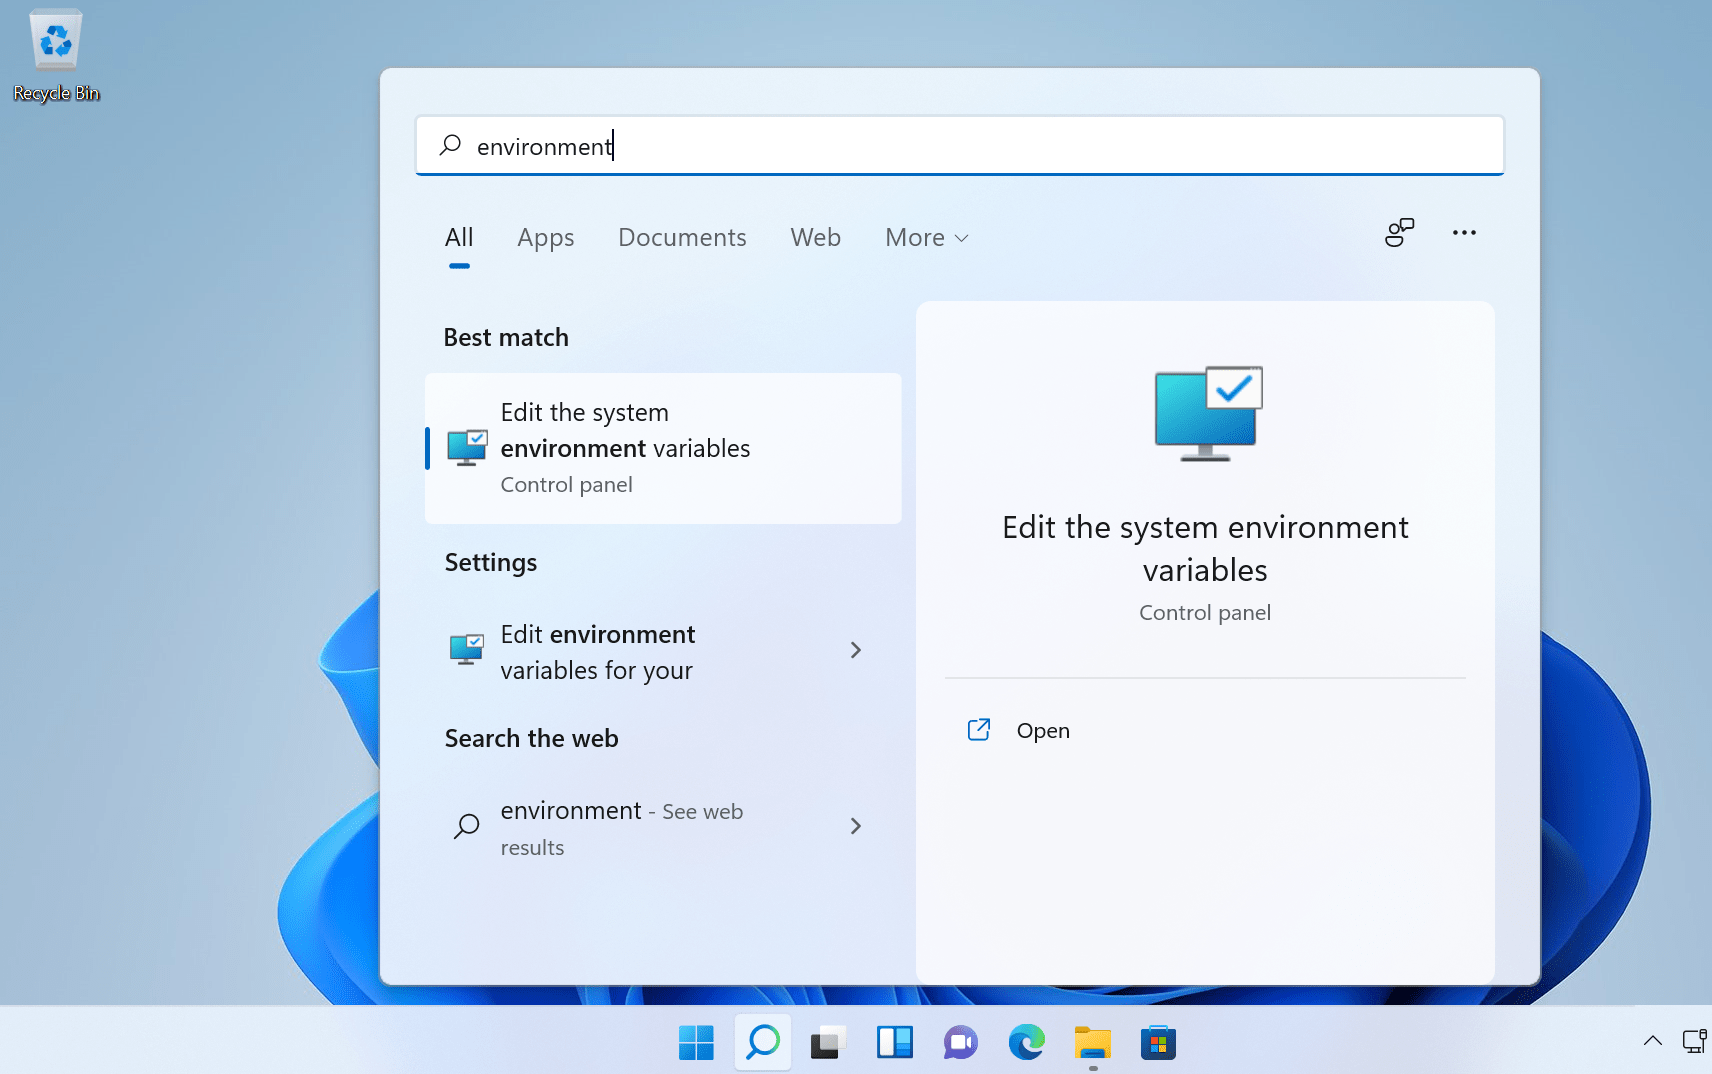
Task: Switch to the Apps search tab
Action: point(546,237)
